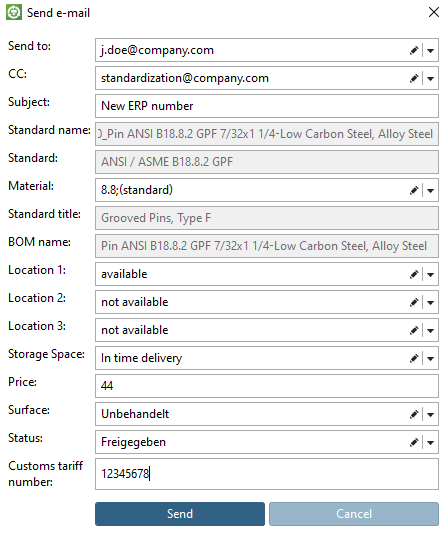Close the Send e-mail window
This screenshot has width=445, height=534.
tap(433, 12)
